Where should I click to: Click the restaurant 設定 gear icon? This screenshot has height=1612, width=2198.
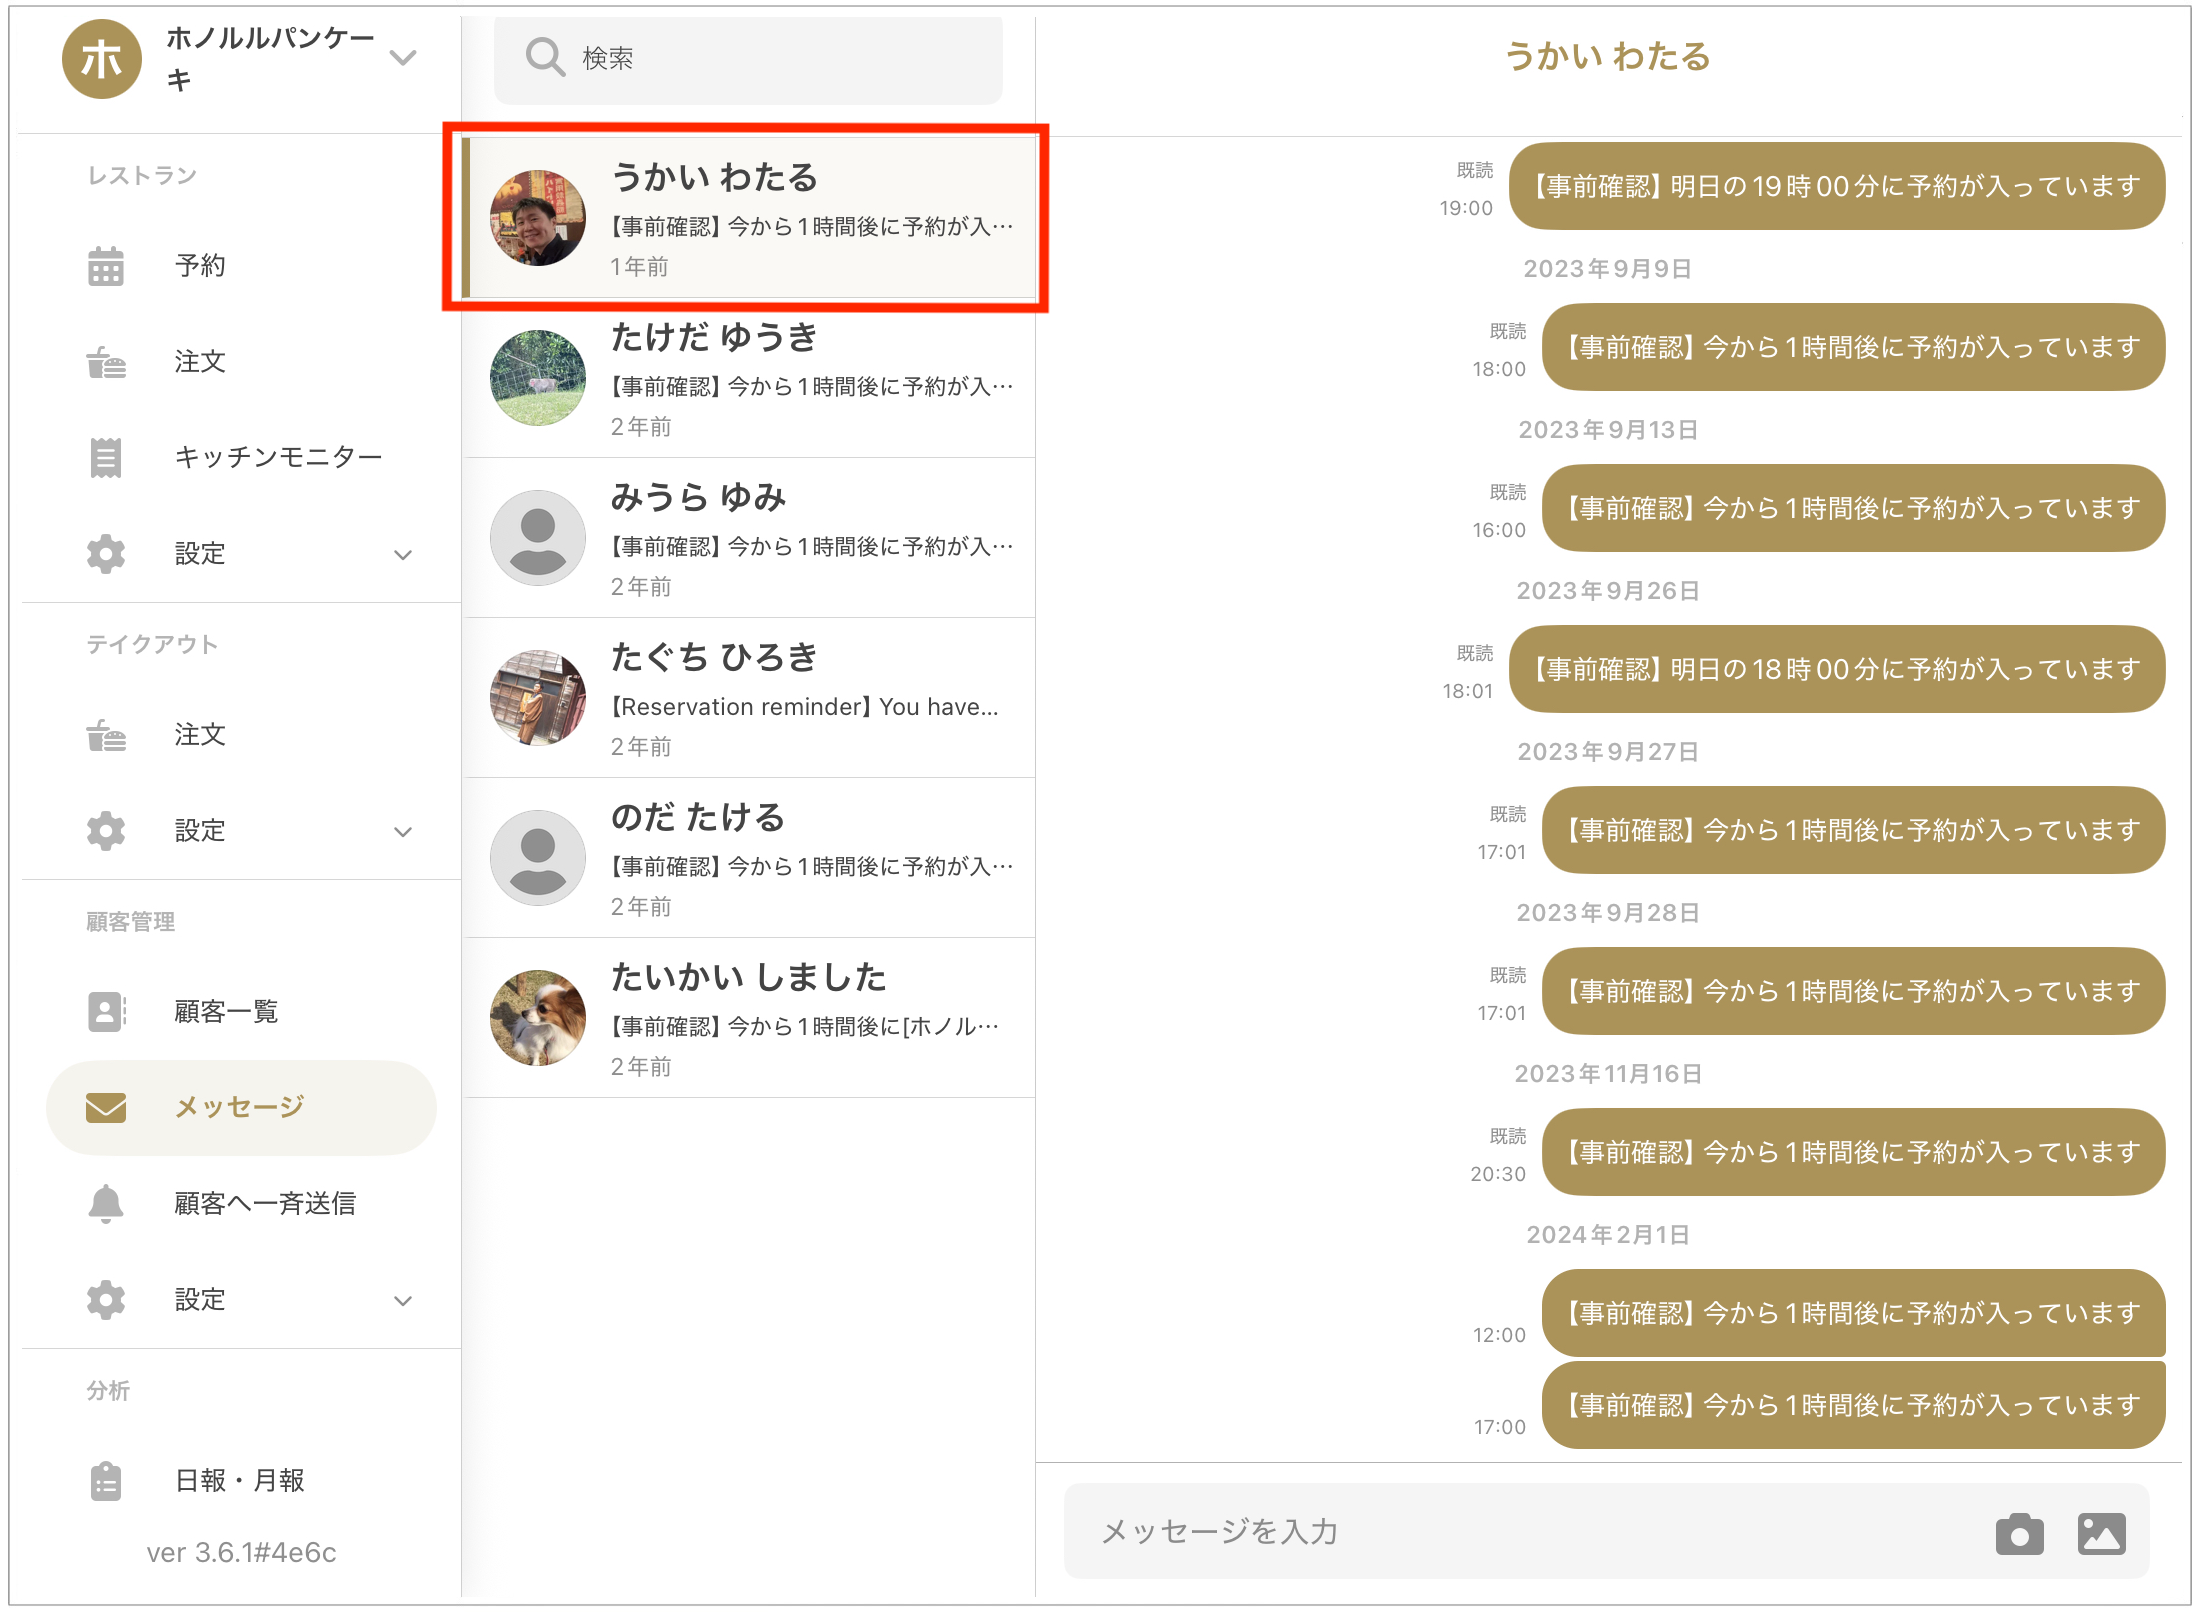coord(105,553)
